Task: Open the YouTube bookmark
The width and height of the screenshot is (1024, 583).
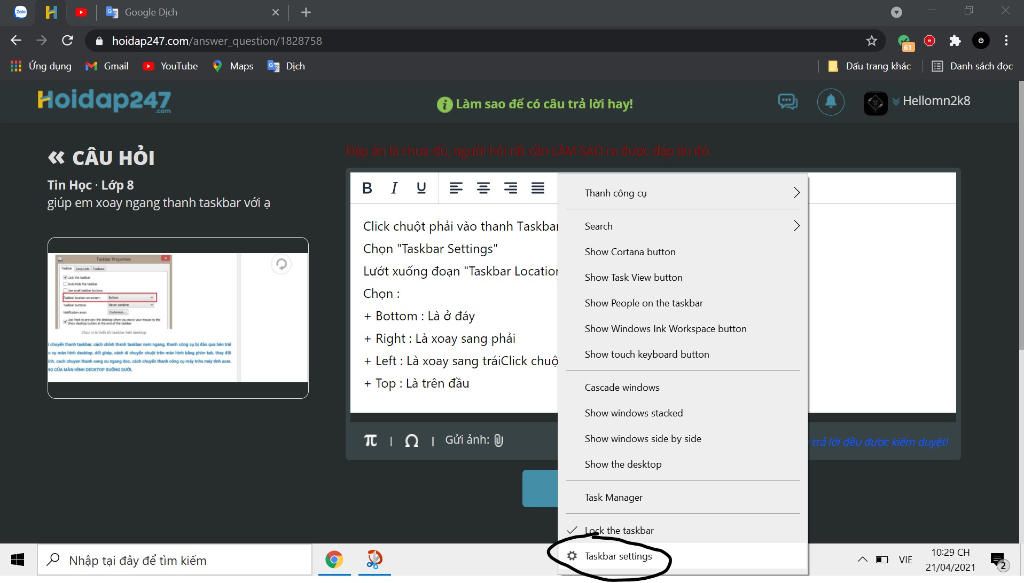Action: click(170, 66)
